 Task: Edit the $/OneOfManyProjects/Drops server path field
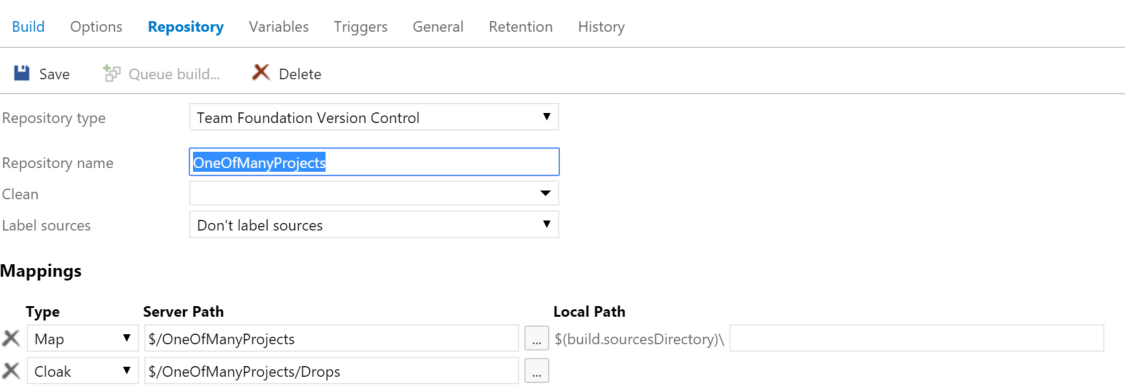(x=331, y=371)
